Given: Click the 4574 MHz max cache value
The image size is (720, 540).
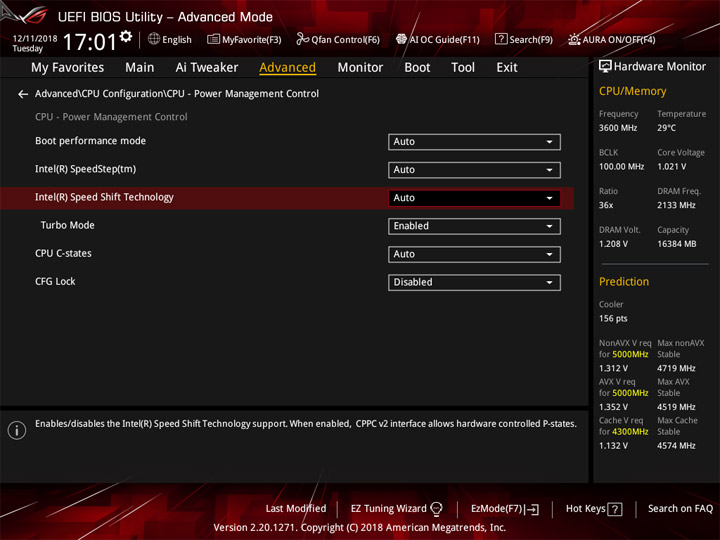Looking at the screenshot, I should coord(676,446).
